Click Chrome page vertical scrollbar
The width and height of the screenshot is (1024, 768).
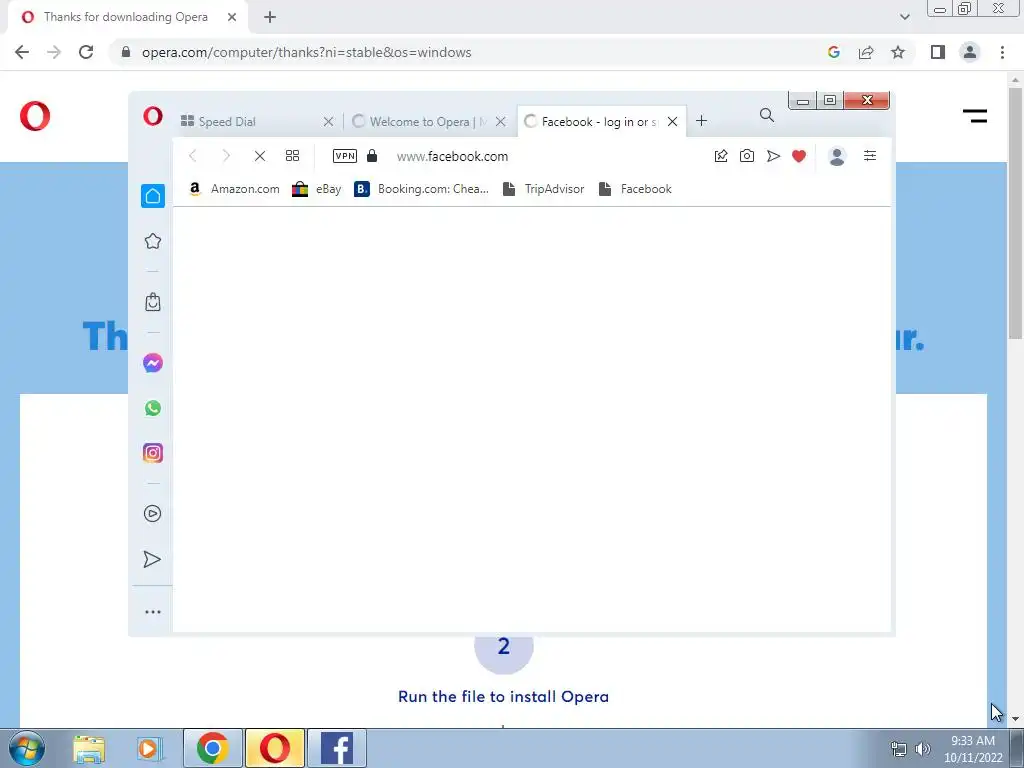click(1015, 212)
